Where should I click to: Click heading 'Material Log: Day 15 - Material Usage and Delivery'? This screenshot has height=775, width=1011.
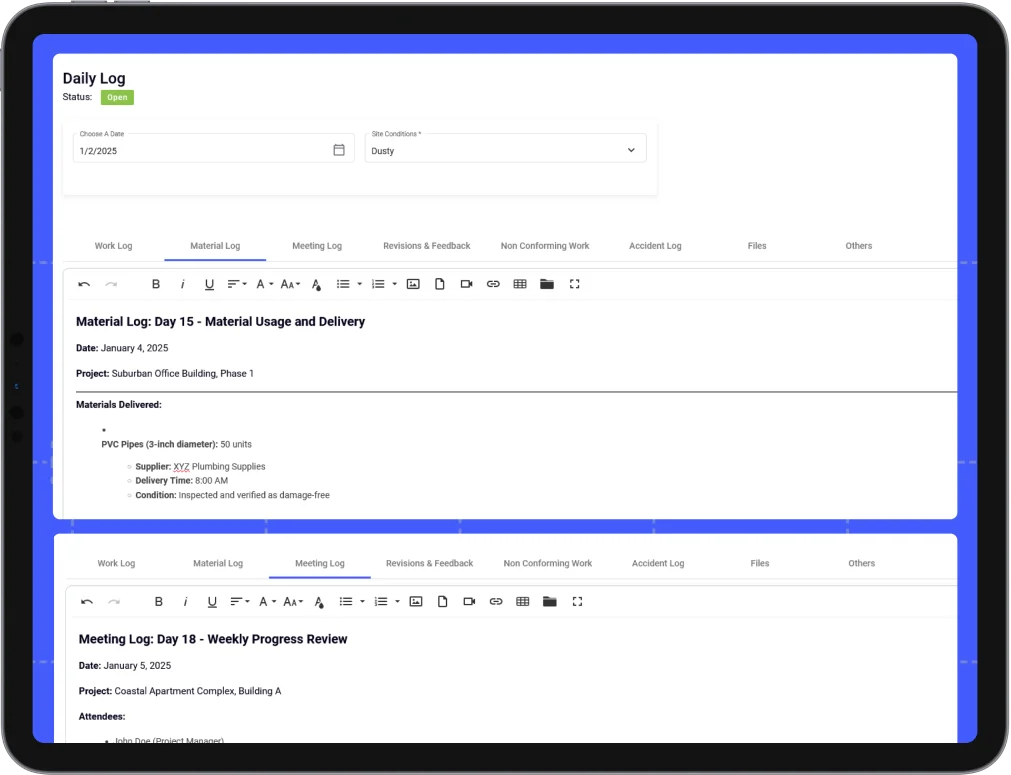(x=221, y=322)
